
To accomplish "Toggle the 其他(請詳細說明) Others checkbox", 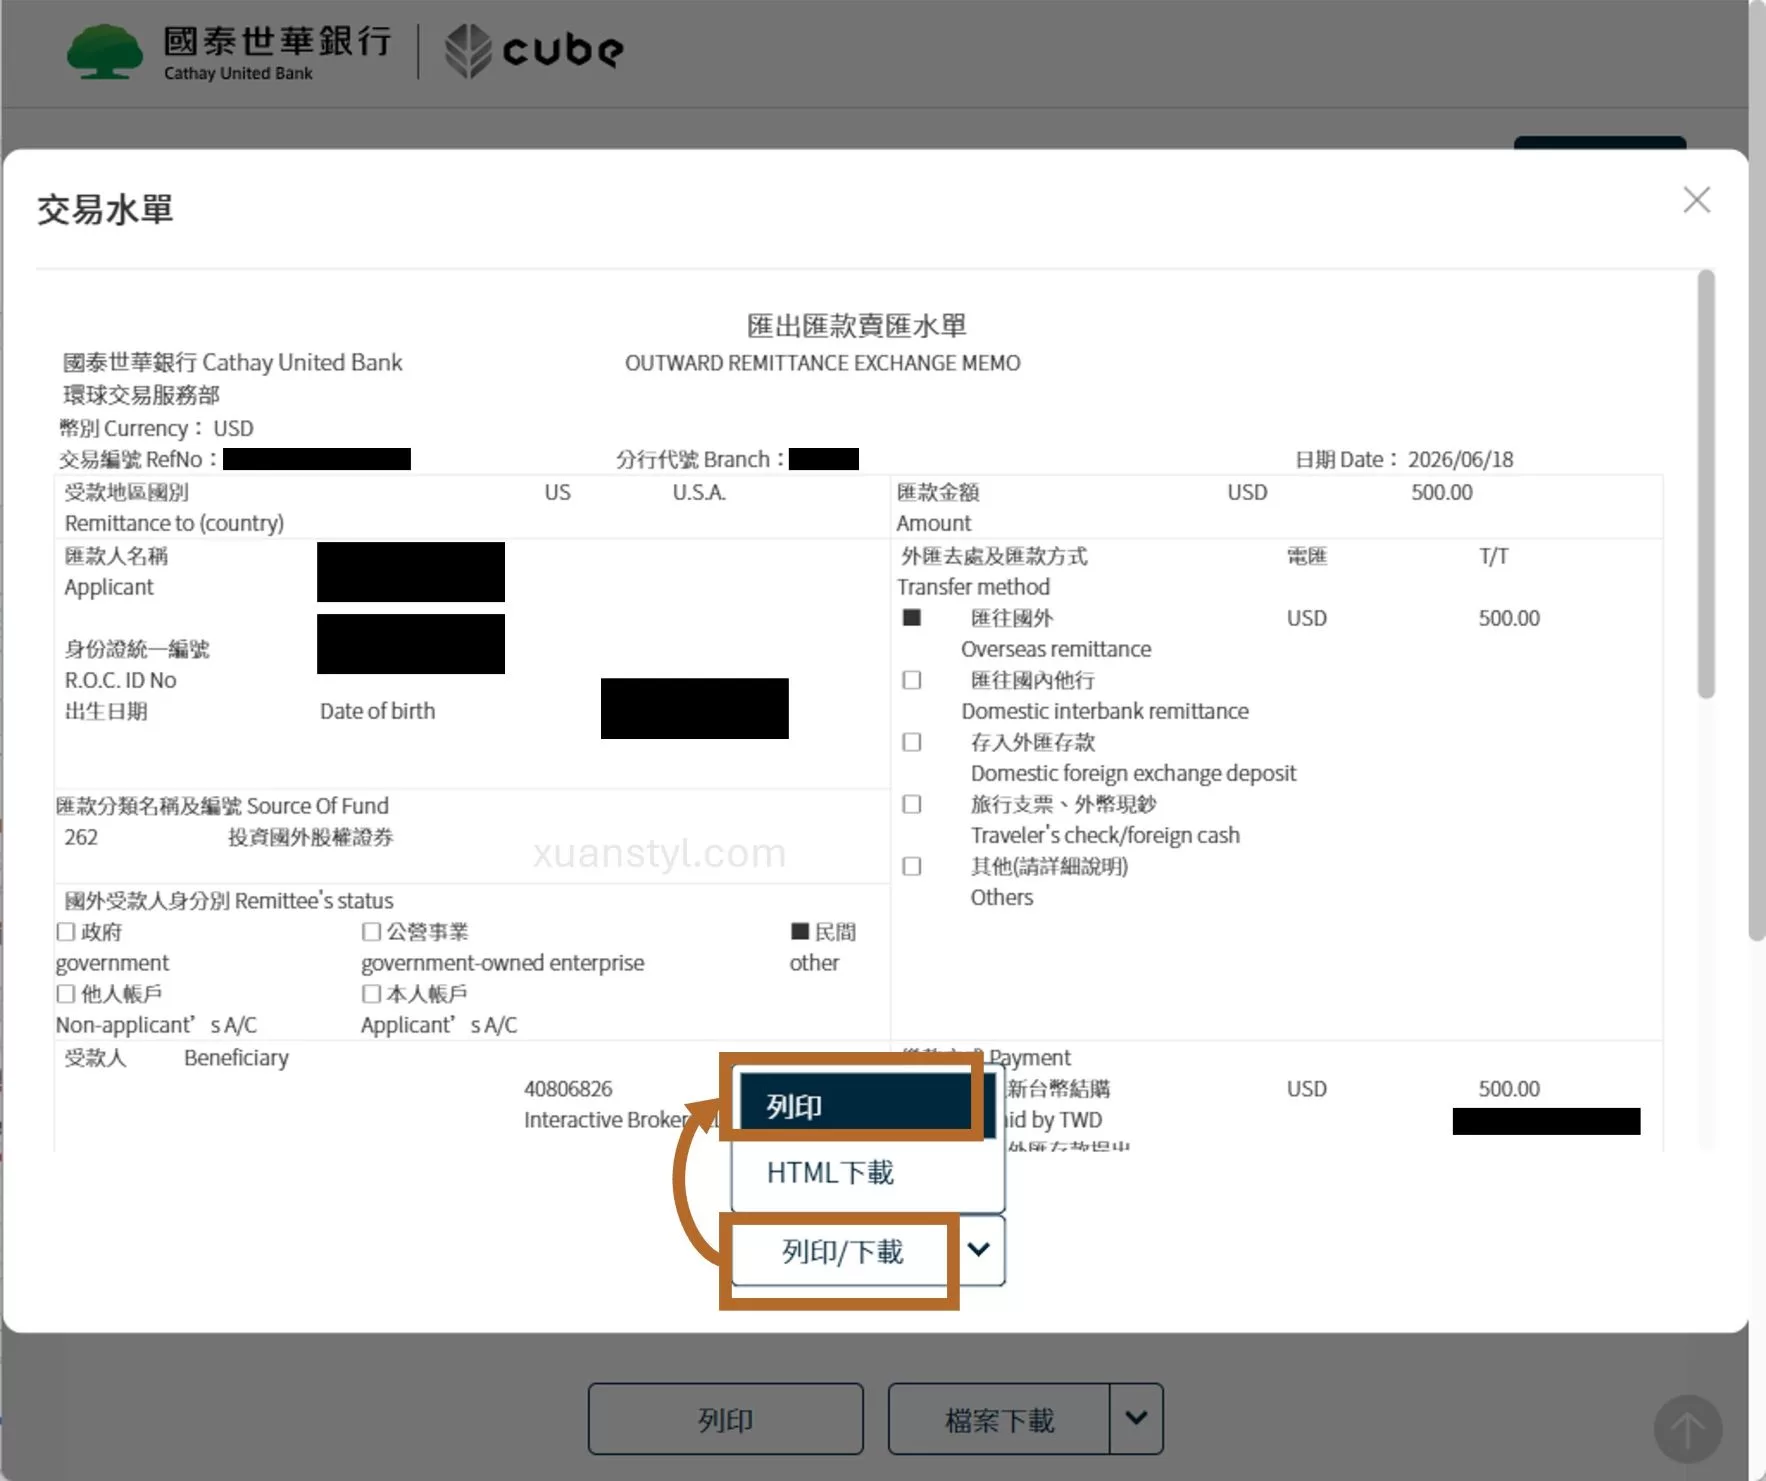I will tap(912, 866).
